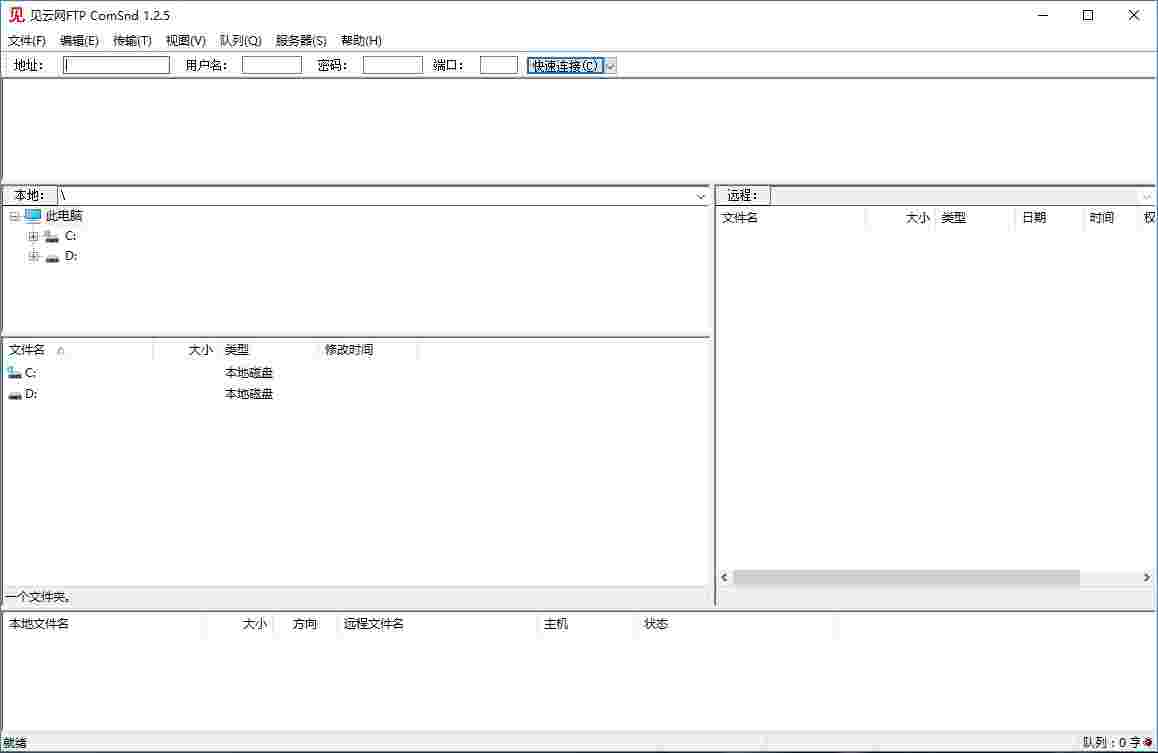Screen dimensions: 1158x753
Task: Open the local path dropdown list
Action: click(x=701, y=196)
